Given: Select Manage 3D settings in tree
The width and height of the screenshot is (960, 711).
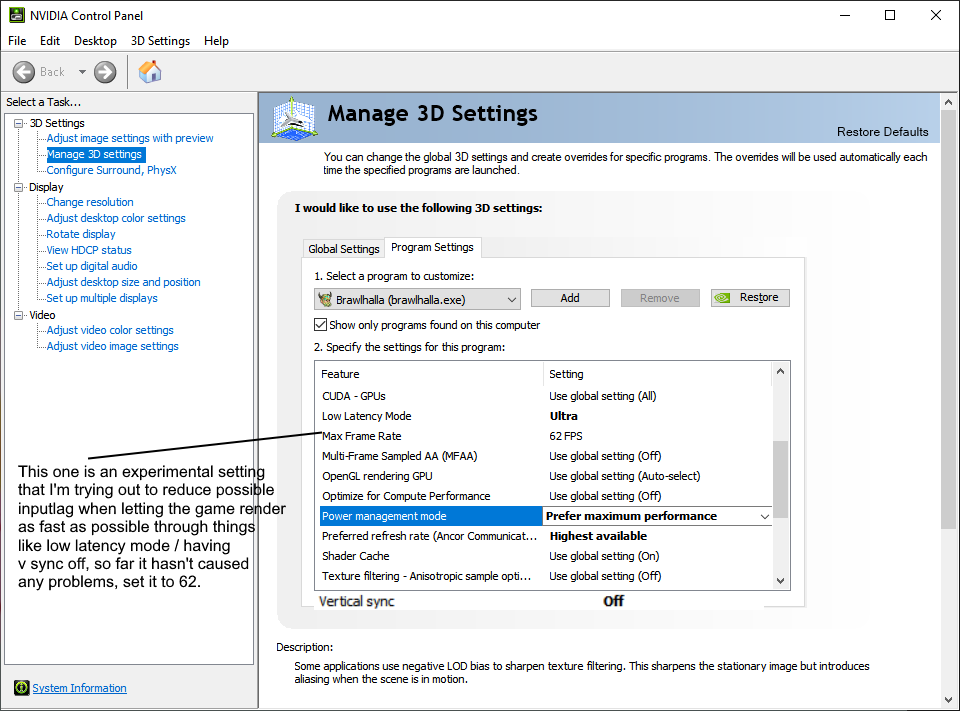Looking at the screenshot, I should 96,154.
